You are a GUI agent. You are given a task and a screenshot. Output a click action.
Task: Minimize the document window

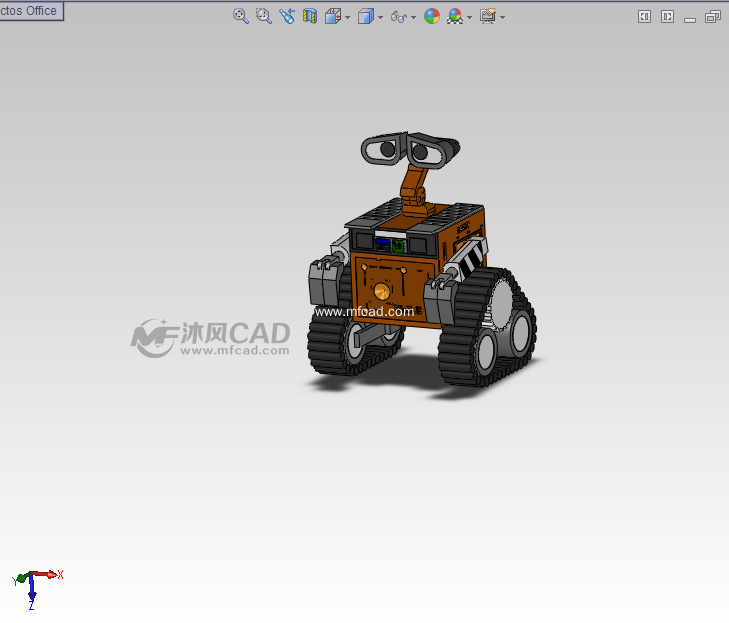click(x=690, y=19)
